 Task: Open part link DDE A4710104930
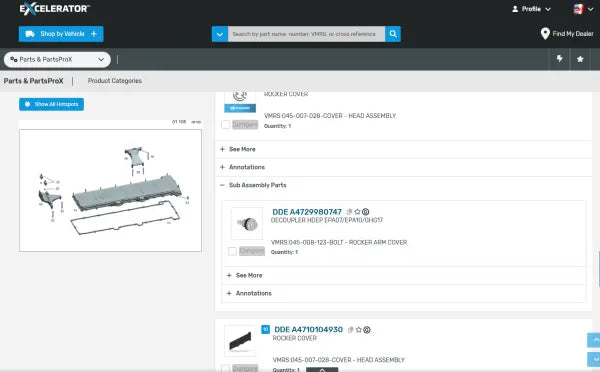tap(308, 330)
